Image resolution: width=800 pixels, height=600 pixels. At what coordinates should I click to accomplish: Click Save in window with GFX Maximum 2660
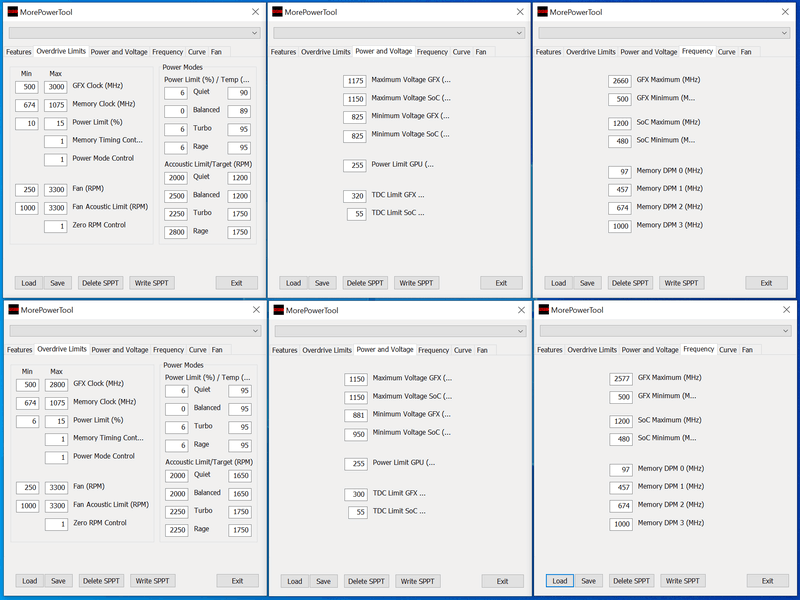click(x=587, y=283)
